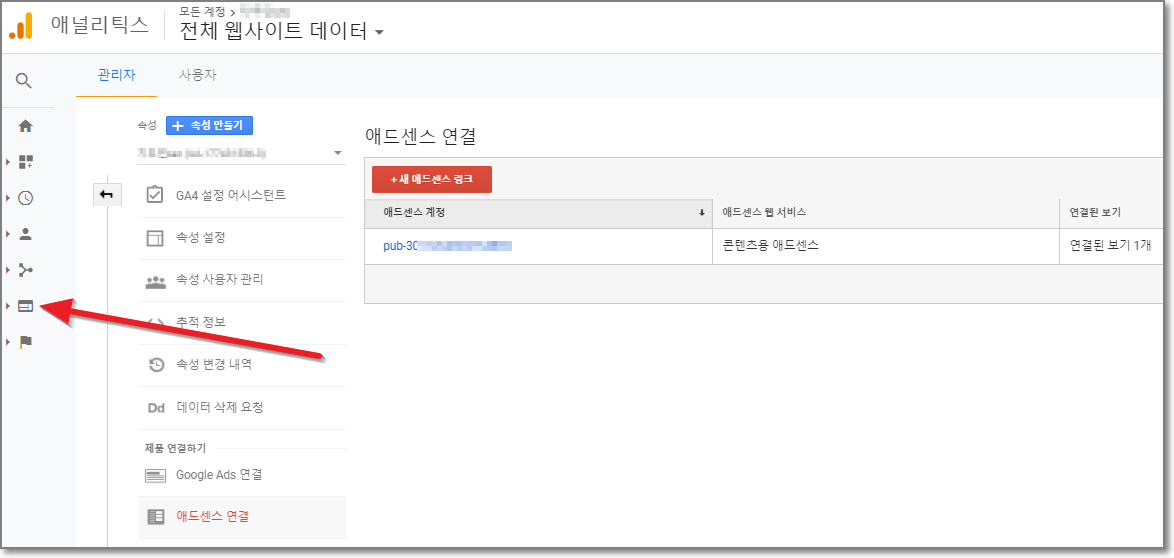Click GA4 설정 어시스턴트 clipboard icon
The width and height of the screenshot is (1174, 558).
[x=155, y=195]
